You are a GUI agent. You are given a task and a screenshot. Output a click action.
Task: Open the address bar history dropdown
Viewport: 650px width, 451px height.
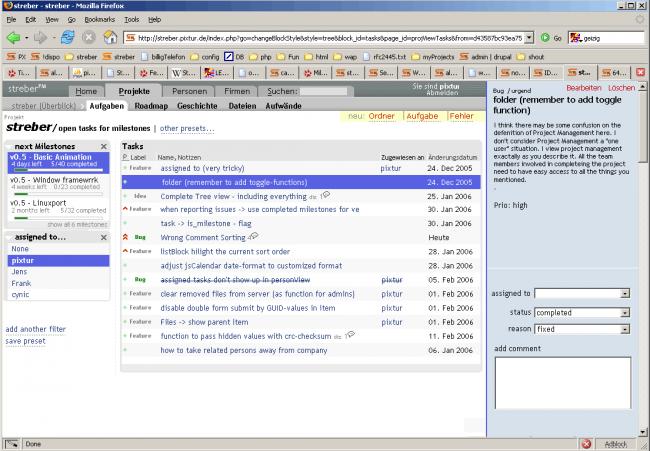click(x=529, y=38)
